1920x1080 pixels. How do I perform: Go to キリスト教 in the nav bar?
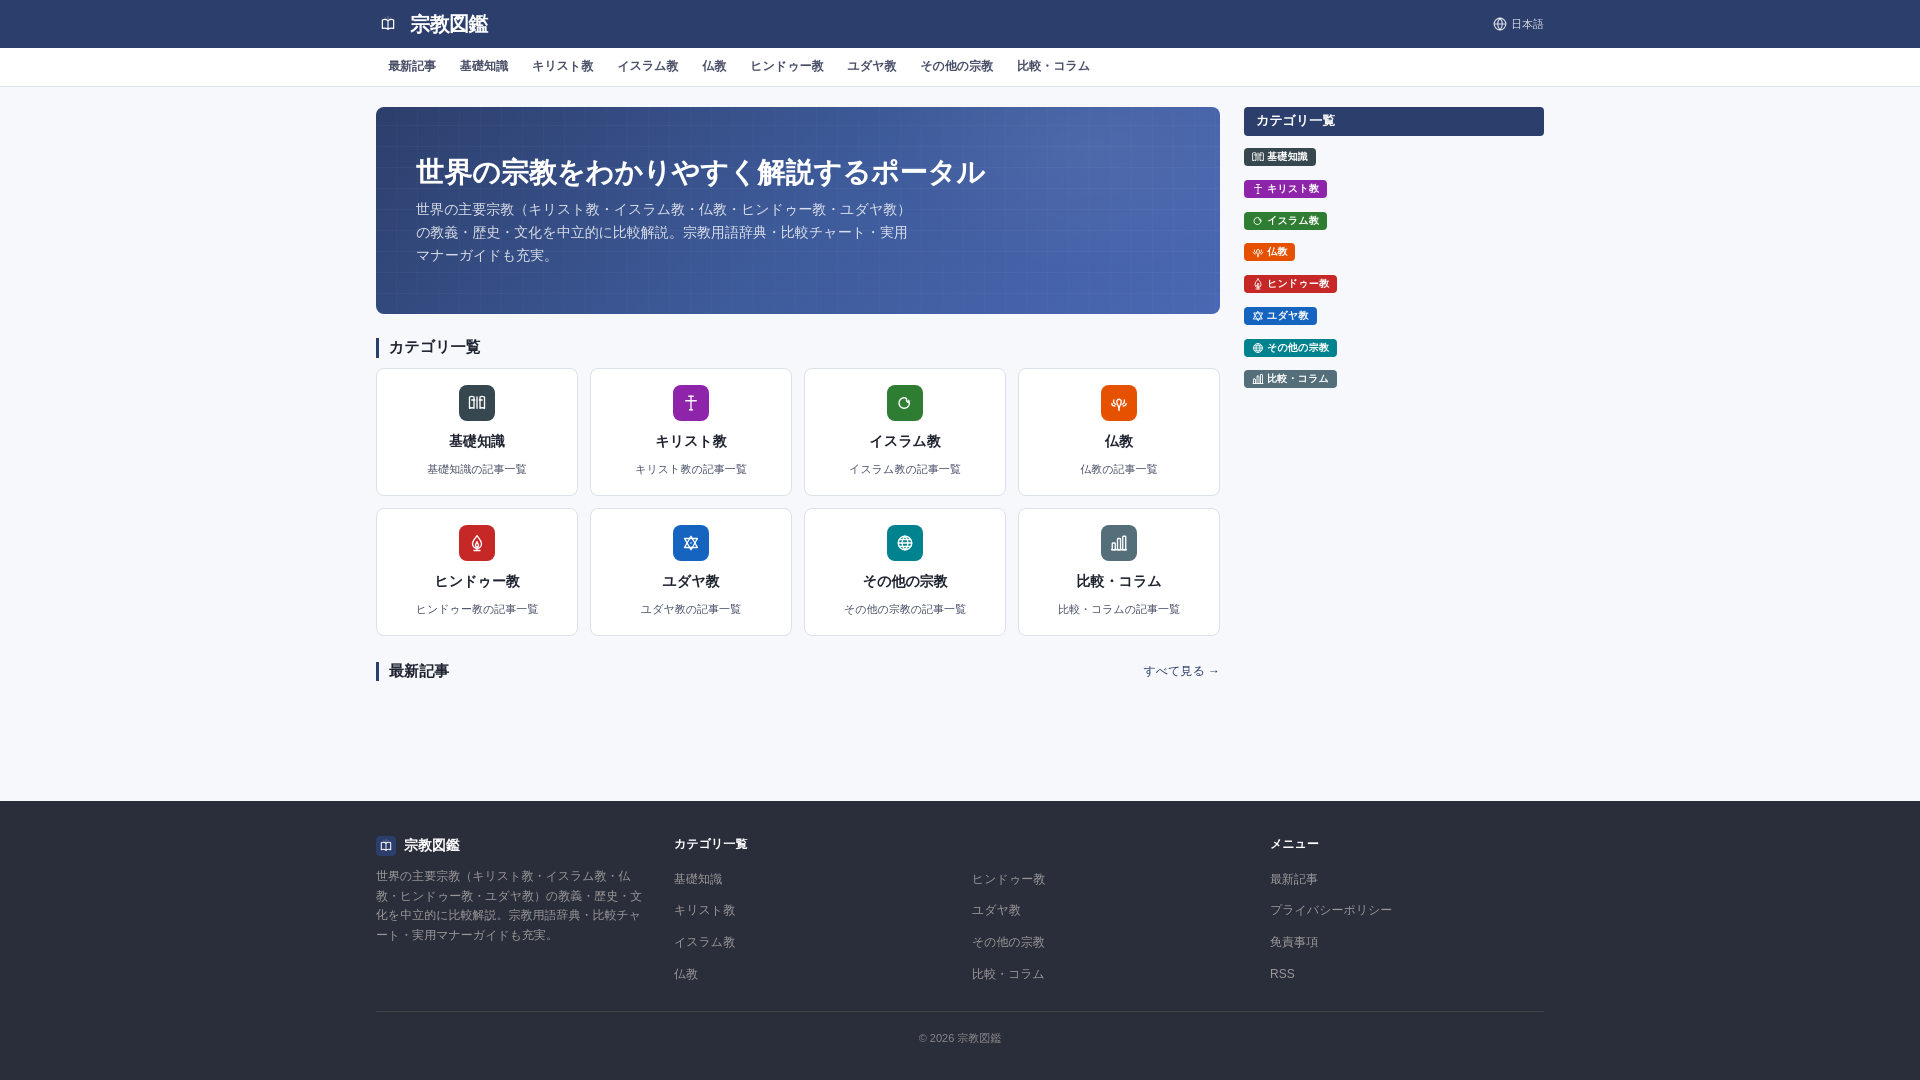point(563,66)
